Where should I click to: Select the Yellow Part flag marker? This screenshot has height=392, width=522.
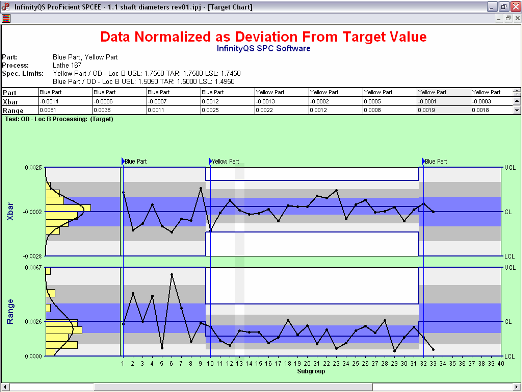210,161
